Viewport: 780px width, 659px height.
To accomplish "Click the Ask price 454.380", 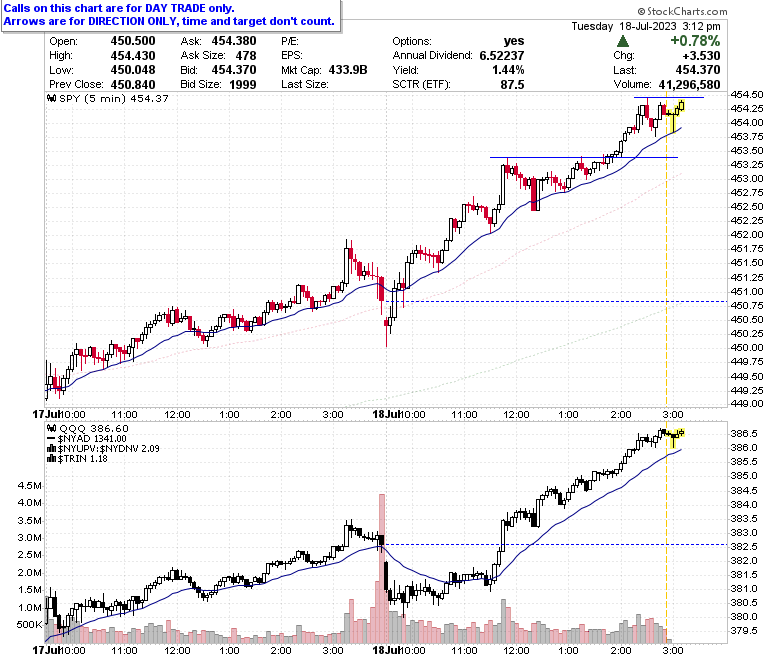I will click(x=234, y=41).
